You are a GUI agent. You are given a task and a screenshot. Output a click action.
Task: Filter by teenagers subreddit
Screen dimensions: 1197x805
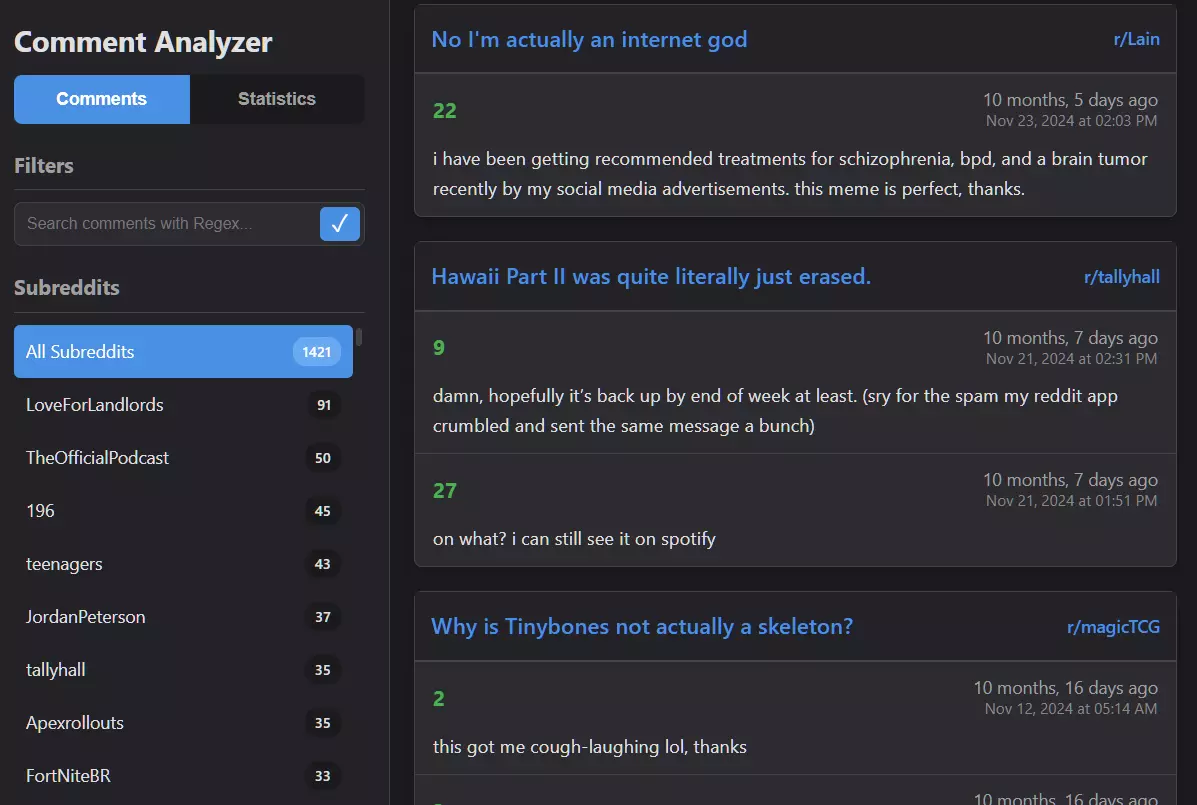tap(183, 564)
